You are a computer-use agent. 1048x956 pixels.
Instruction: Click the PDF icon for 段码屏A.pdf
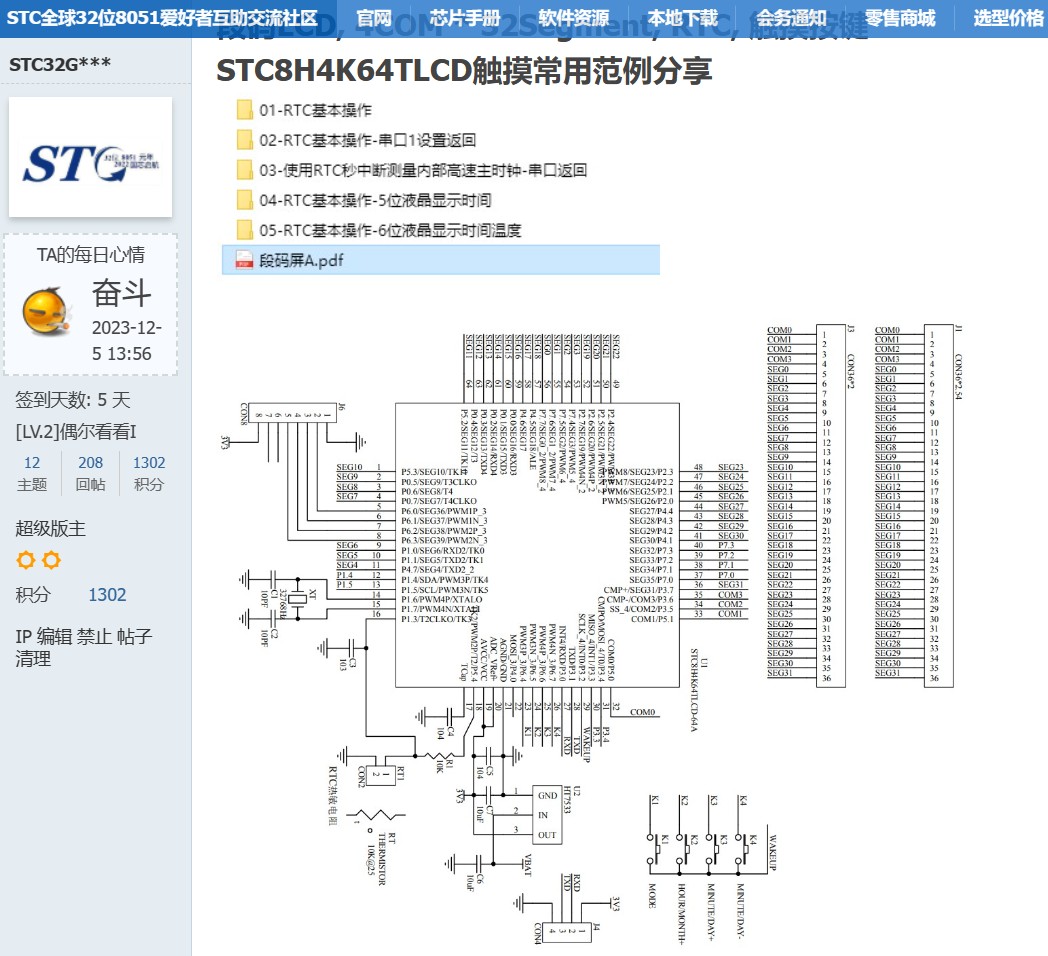tap(245, 260)
